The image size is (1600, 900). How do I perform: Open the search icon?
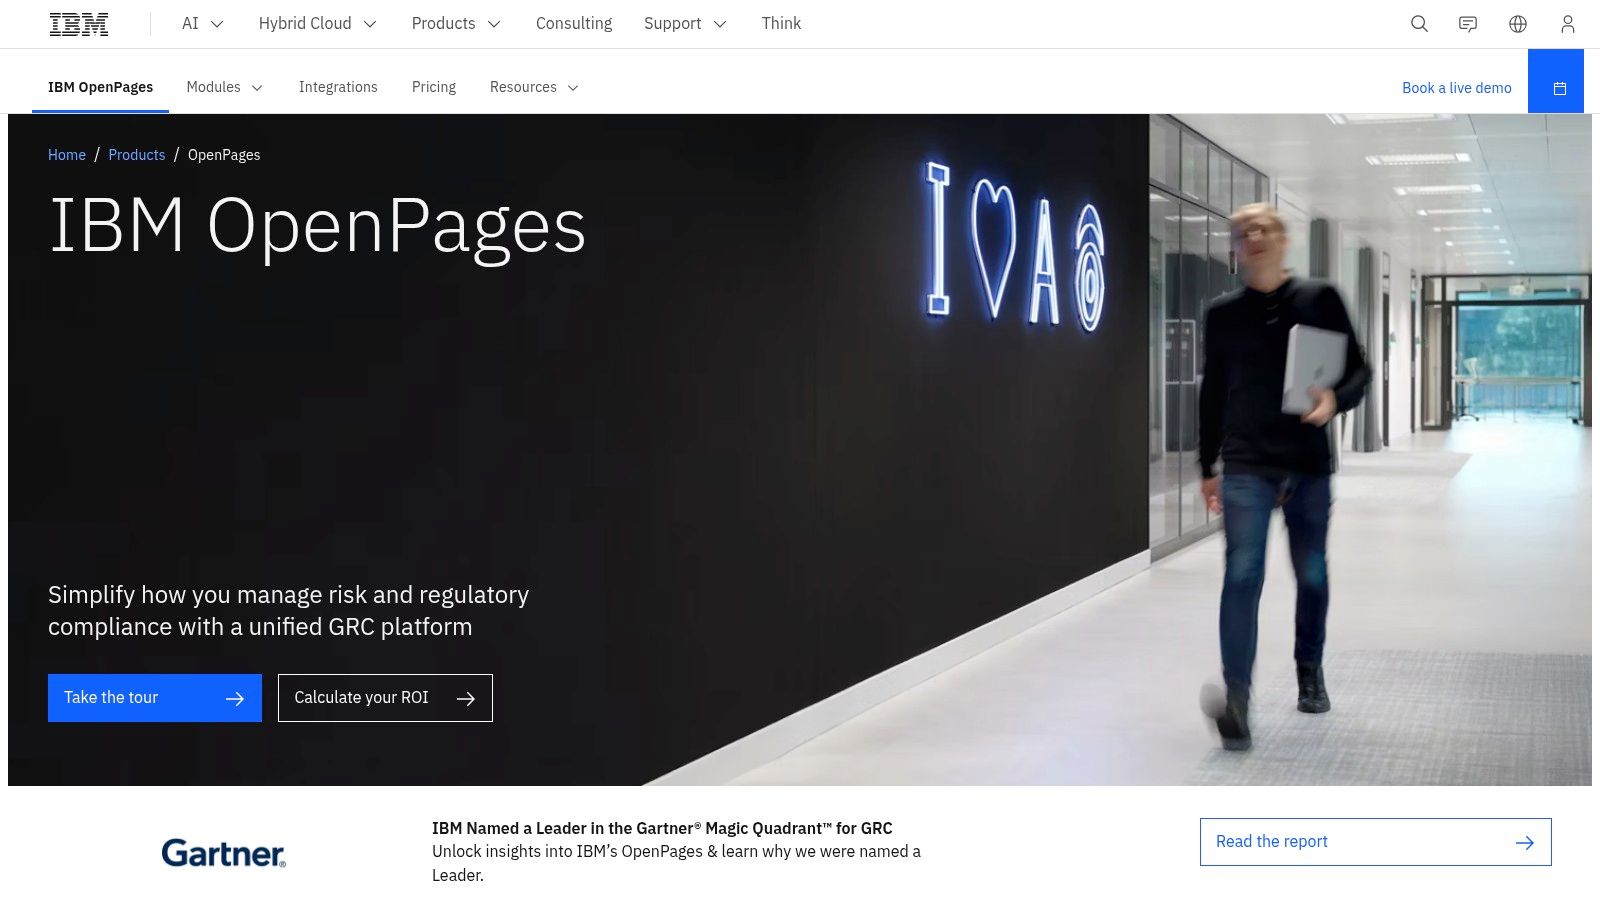(1419, 23)
